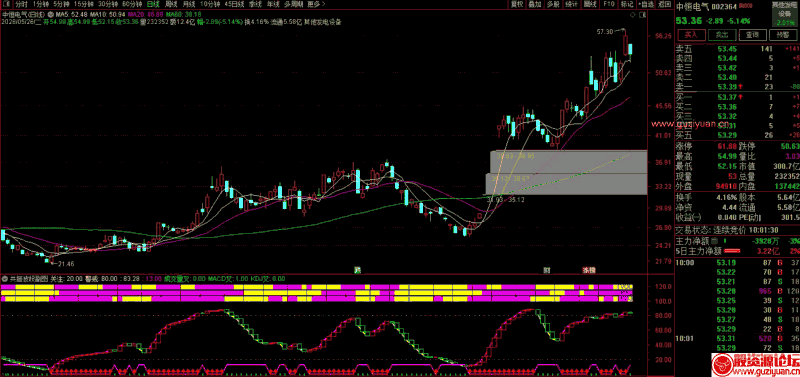Screen dimensions: 800x377
Task: Click the panel icon left of 分时
Action: 5,5
